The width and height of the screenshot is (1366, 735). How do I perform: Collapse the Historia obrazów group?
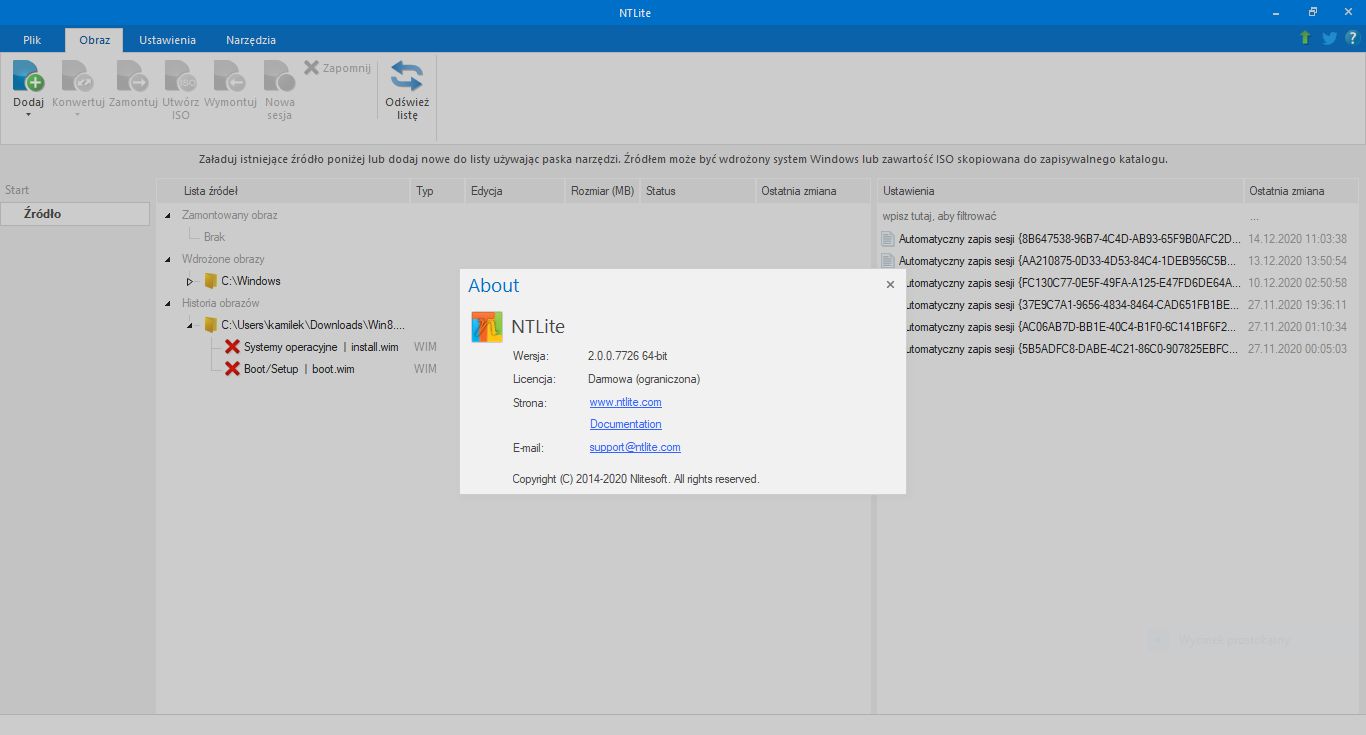pyautogui.click(x=168, y=303)
